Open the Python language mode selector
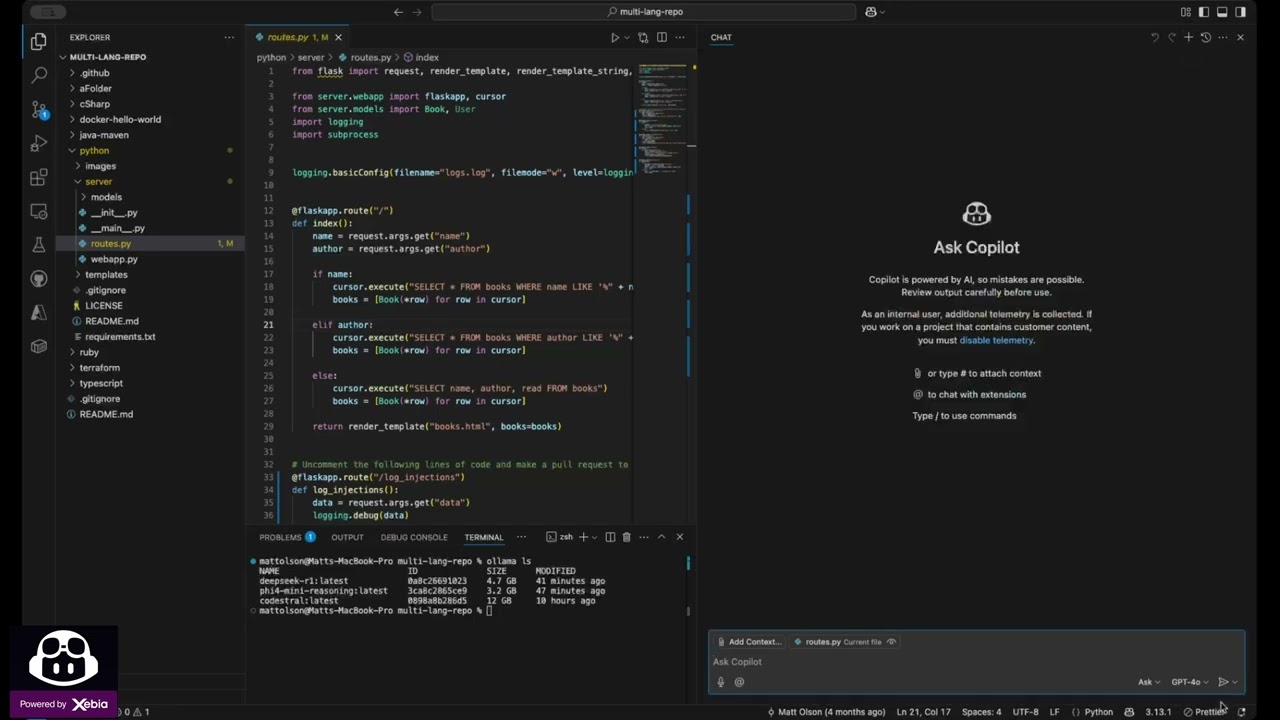1280x720 pixels. coord(1098,712)
